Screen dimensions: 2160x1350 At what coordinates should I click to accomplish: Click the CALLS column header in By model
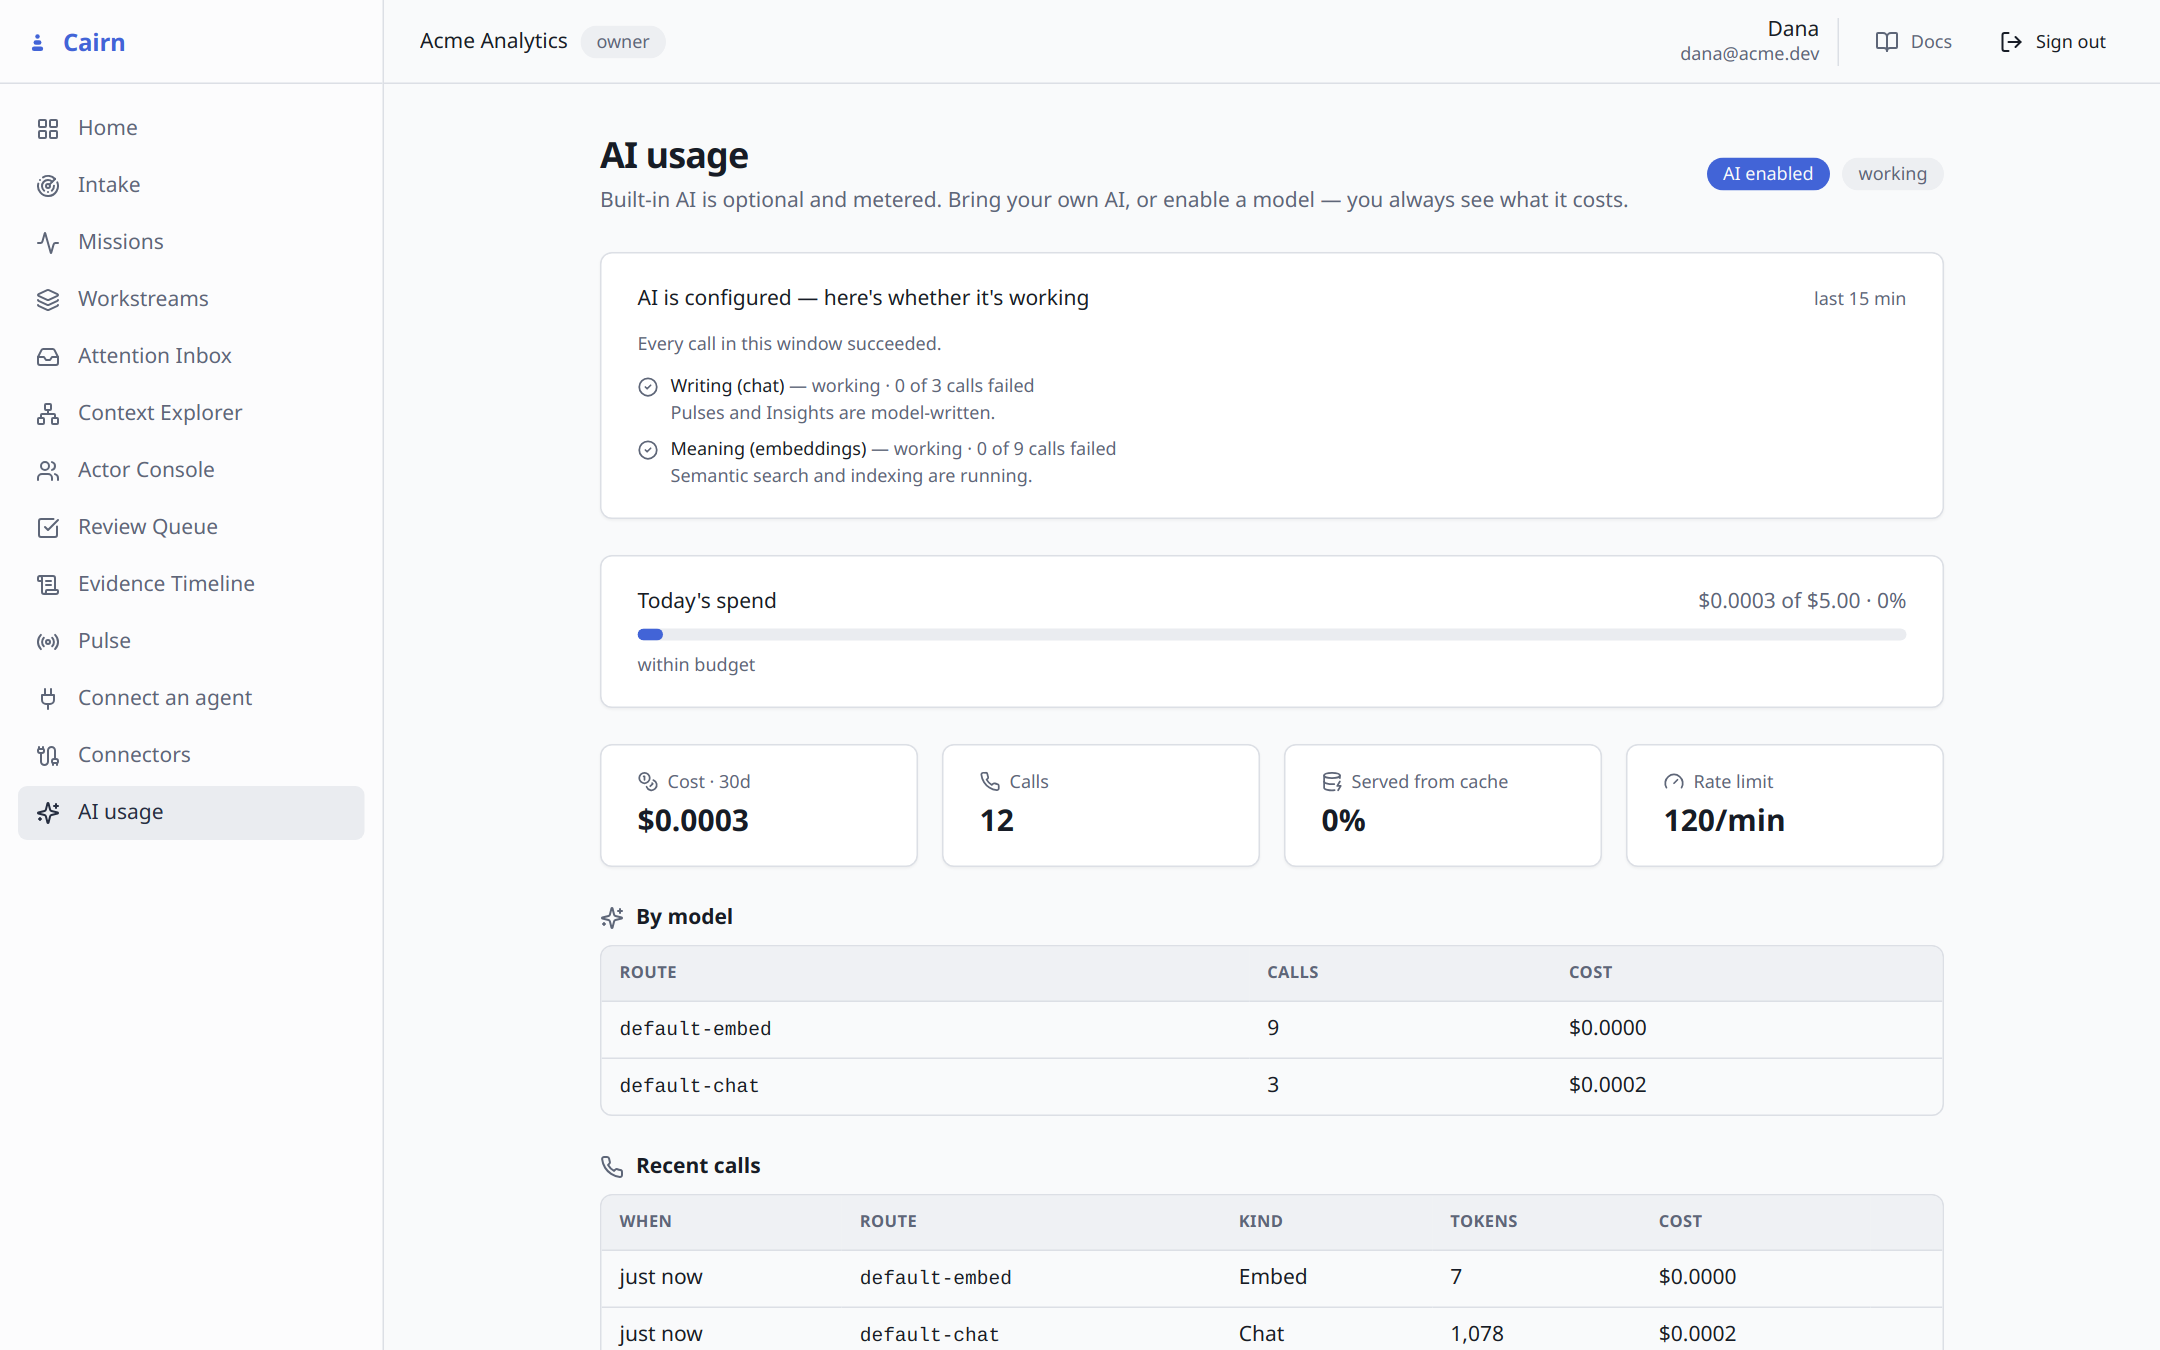[1292, 973]
